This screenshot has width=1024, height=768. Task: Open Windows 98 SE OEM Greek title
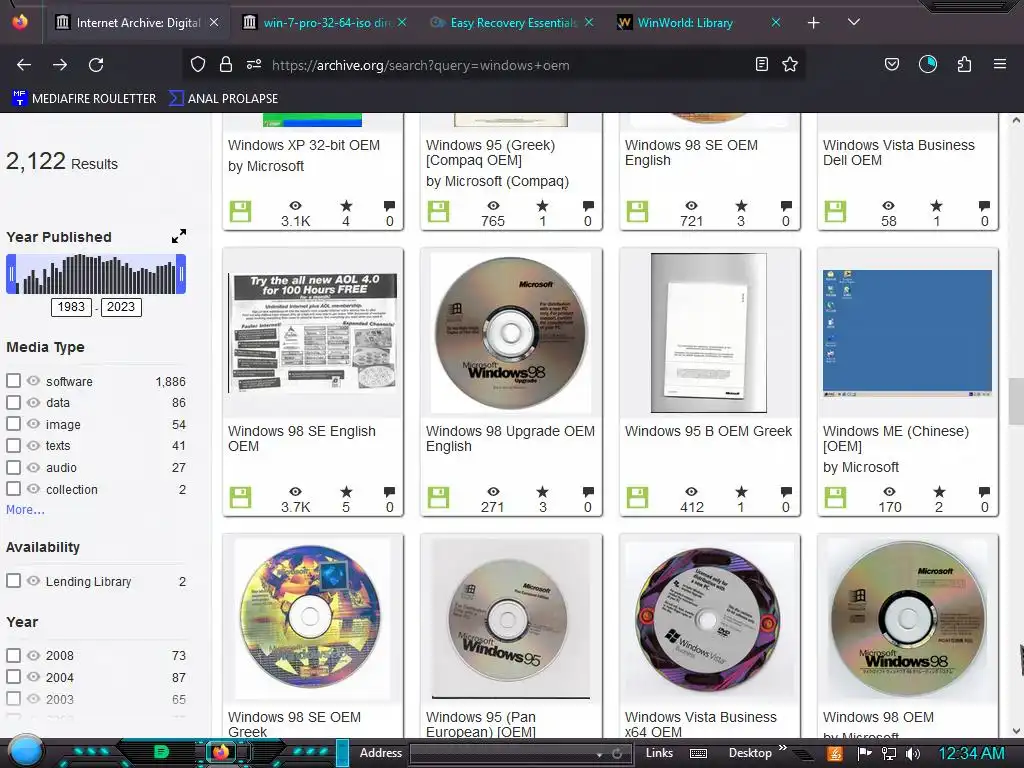(x=294, y=724)
